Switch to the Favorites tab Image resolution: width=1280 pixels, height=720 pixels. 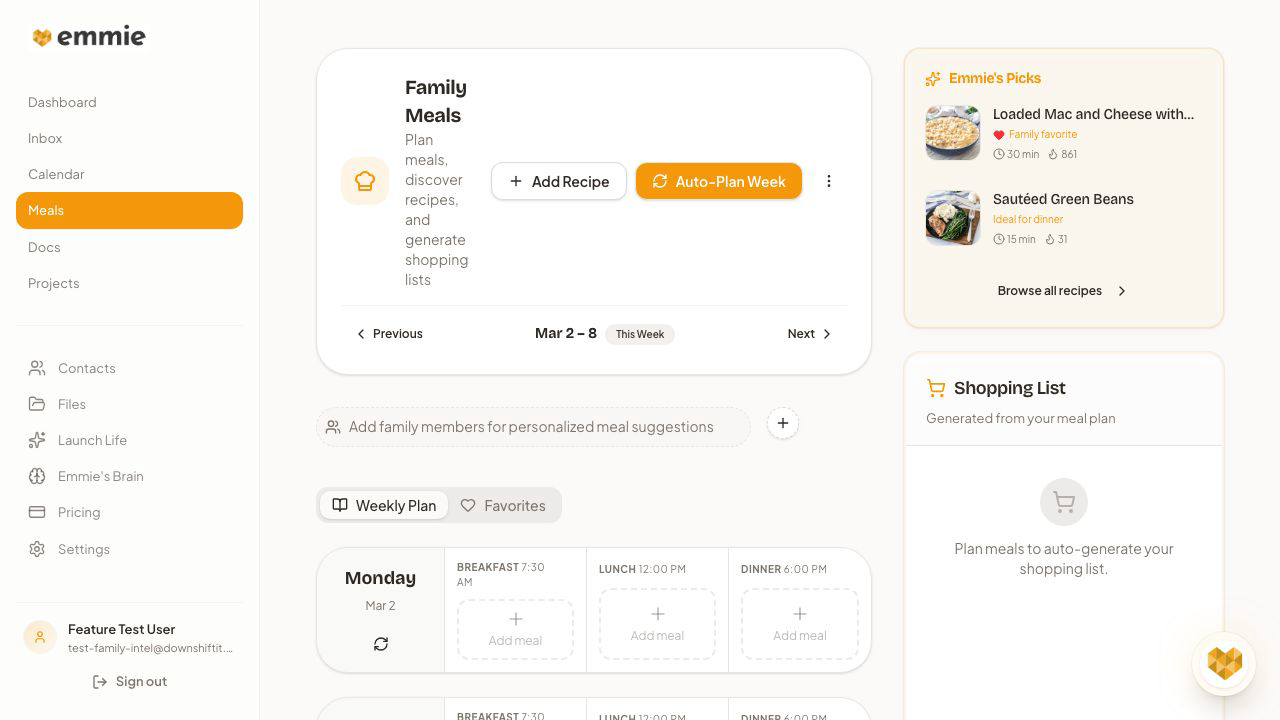tap(503, 505)
